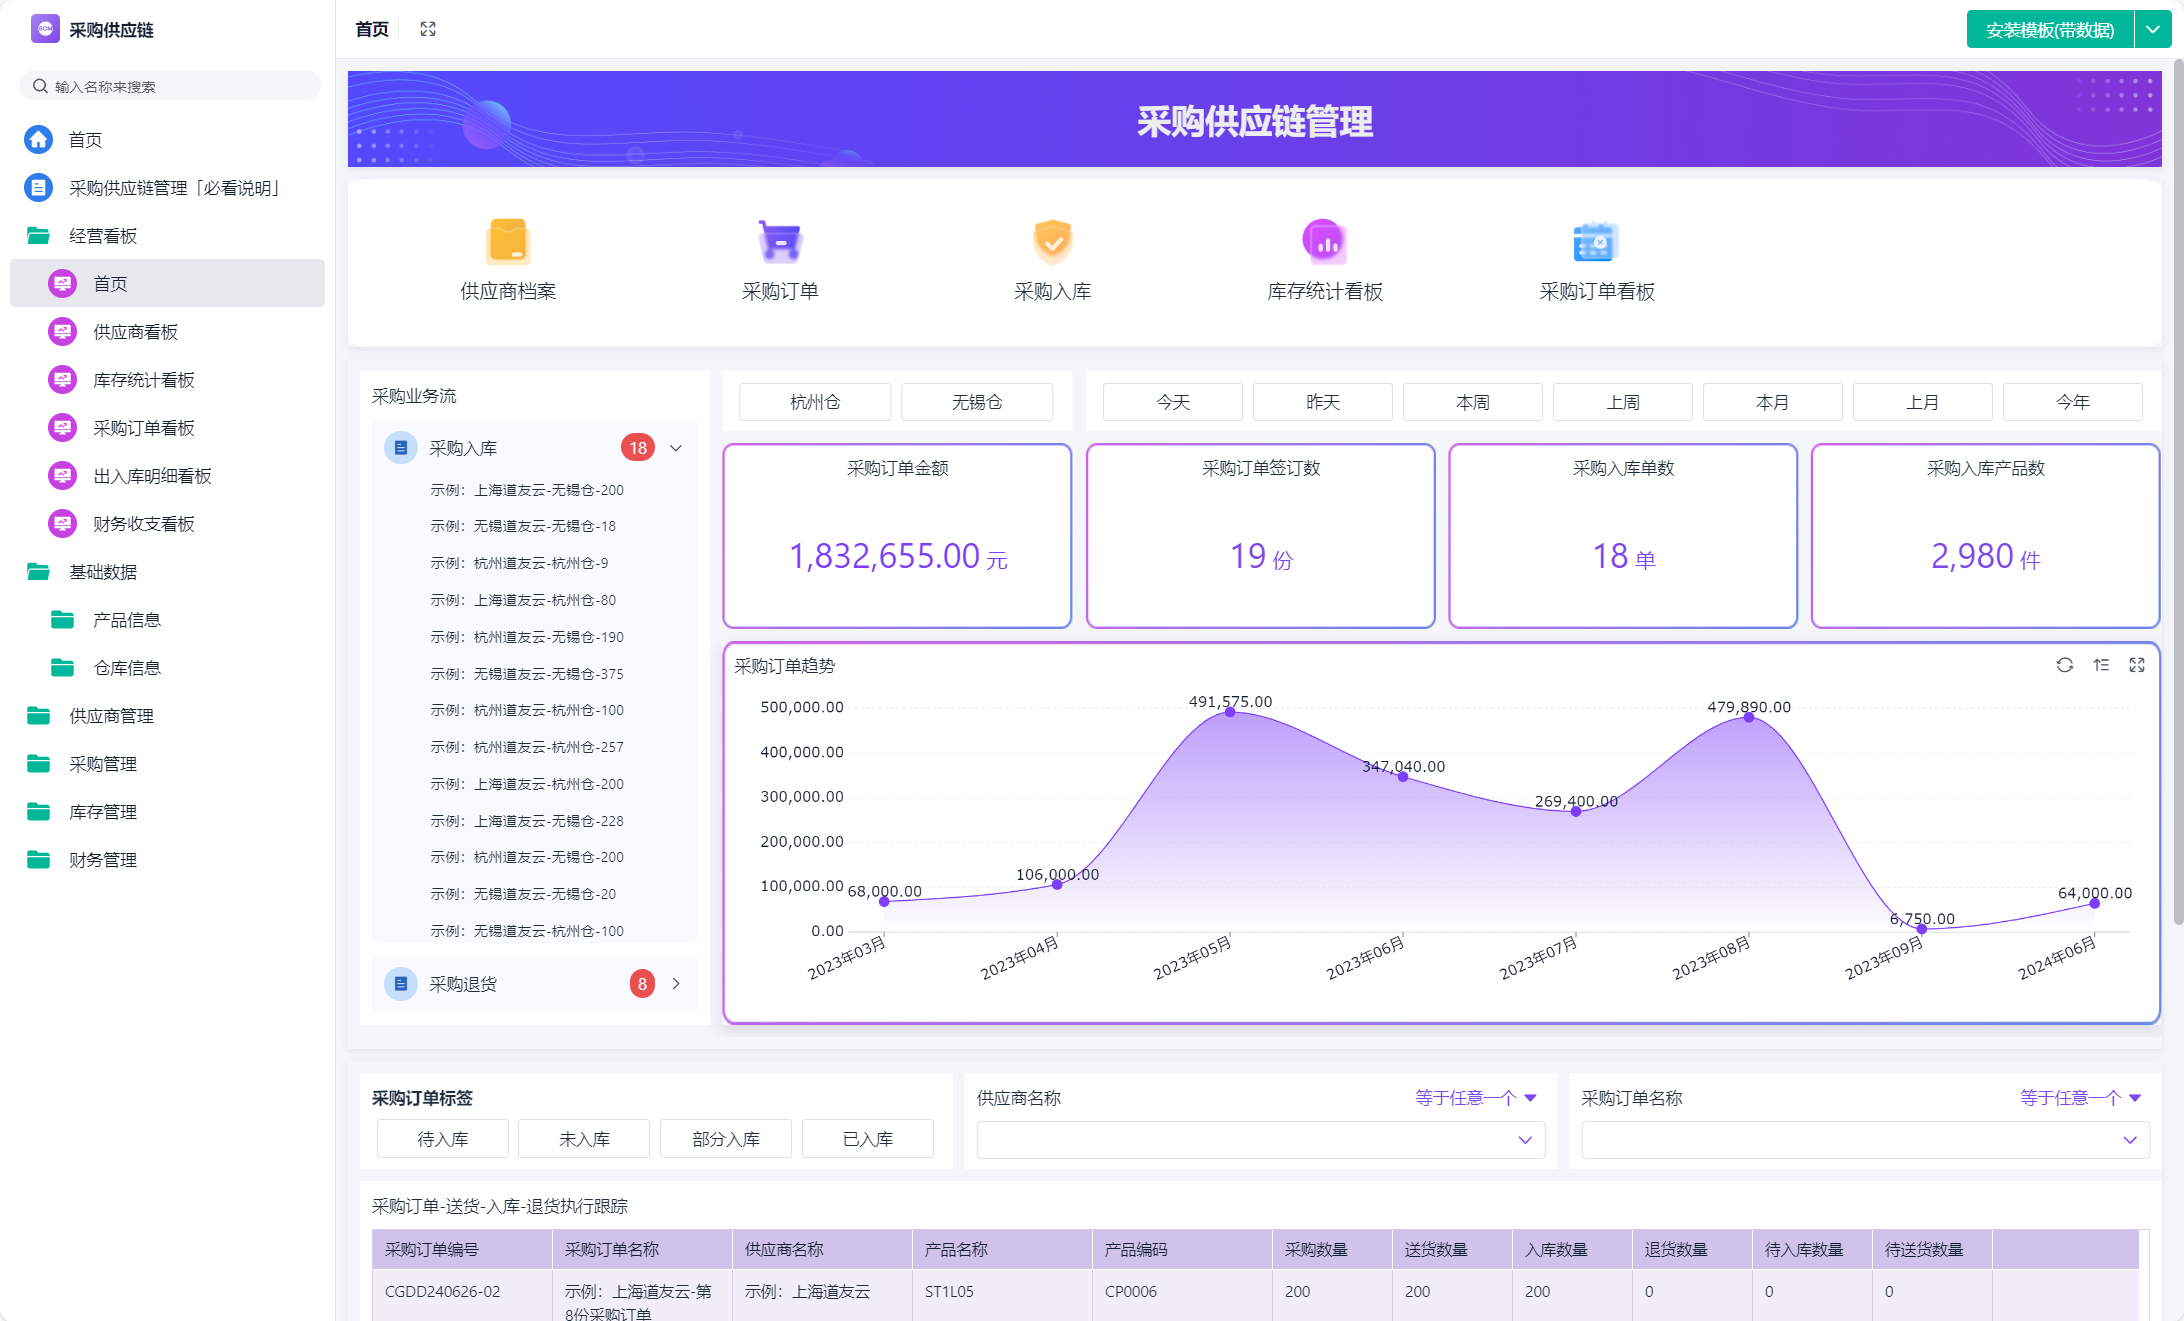Toggle the 本月 date filter
Viewport: 2184px width, 1321px height.
tap(1772, 402)
